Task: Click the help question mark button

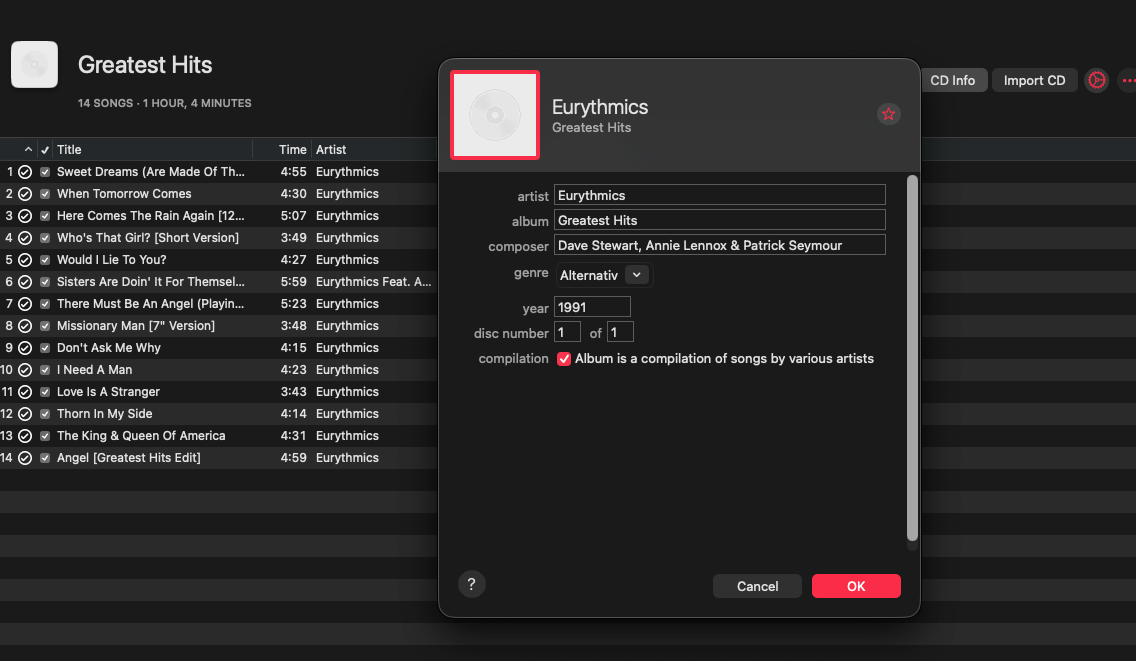Action: (472, 584)
